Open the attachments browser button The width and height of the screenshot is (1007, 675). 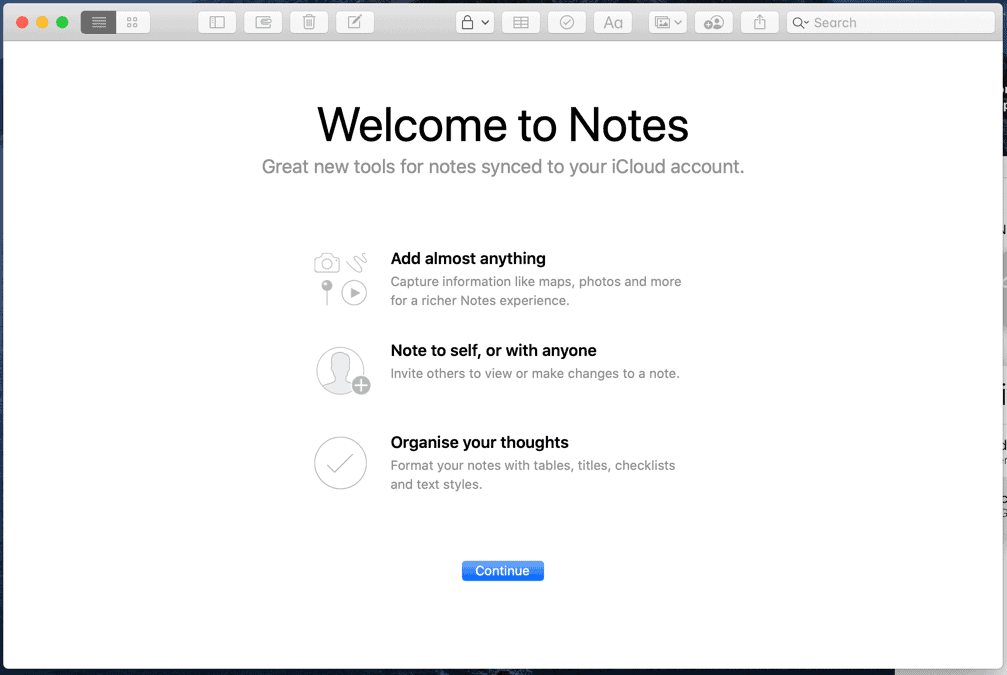point(263,22)
